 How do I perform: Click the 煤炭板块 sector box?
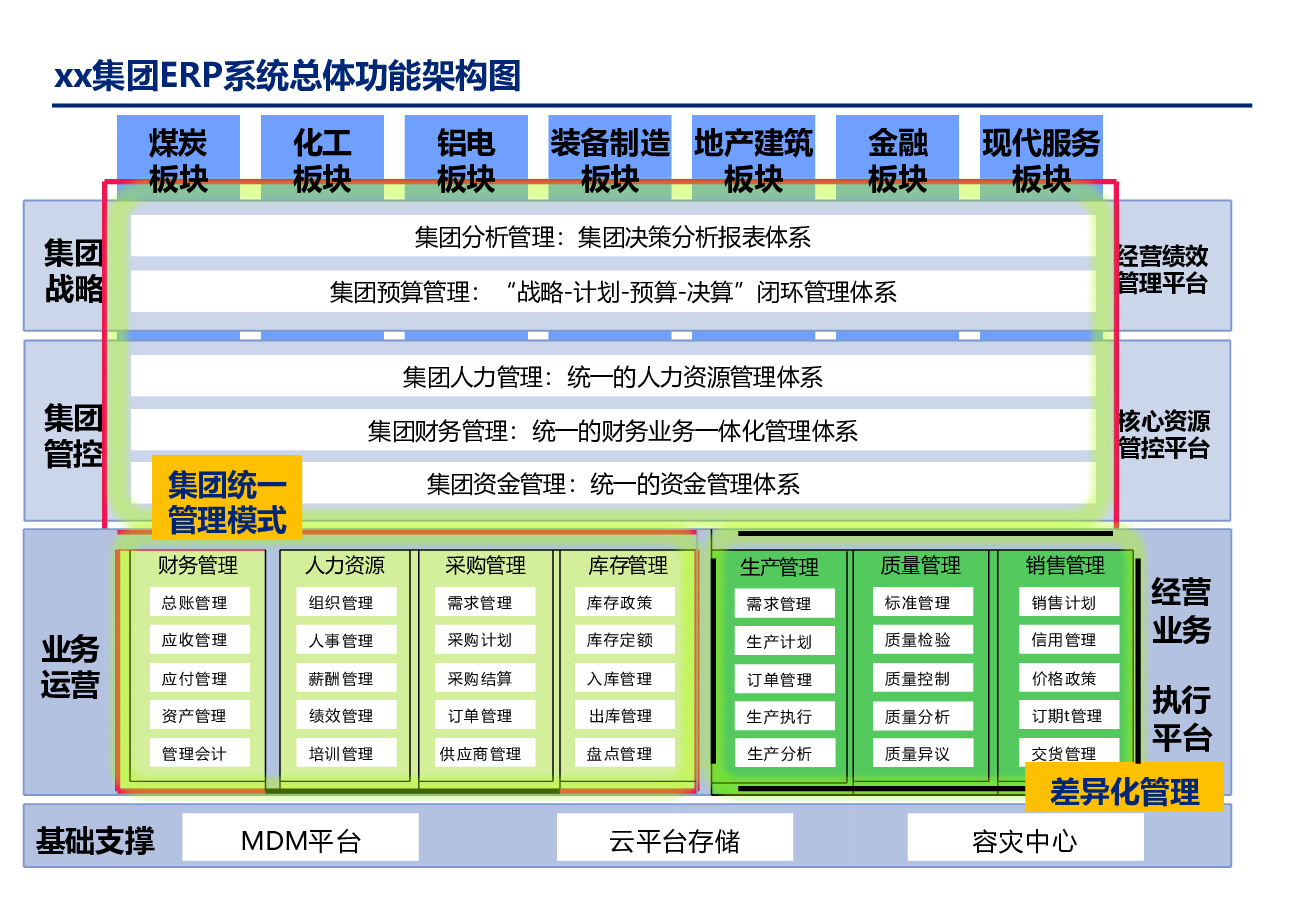pos(178,160)
